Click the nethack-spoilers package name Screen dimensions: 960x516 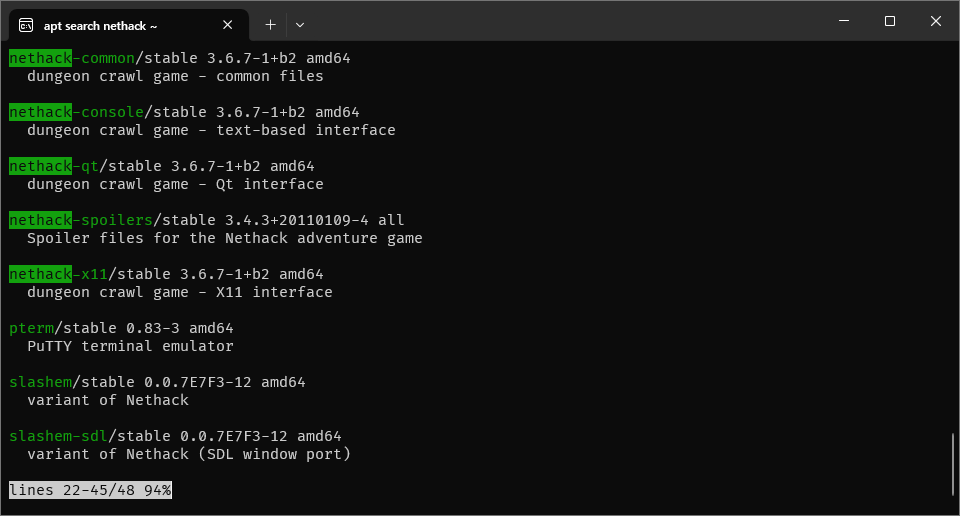pyautogui.click(x=80, y=220)
